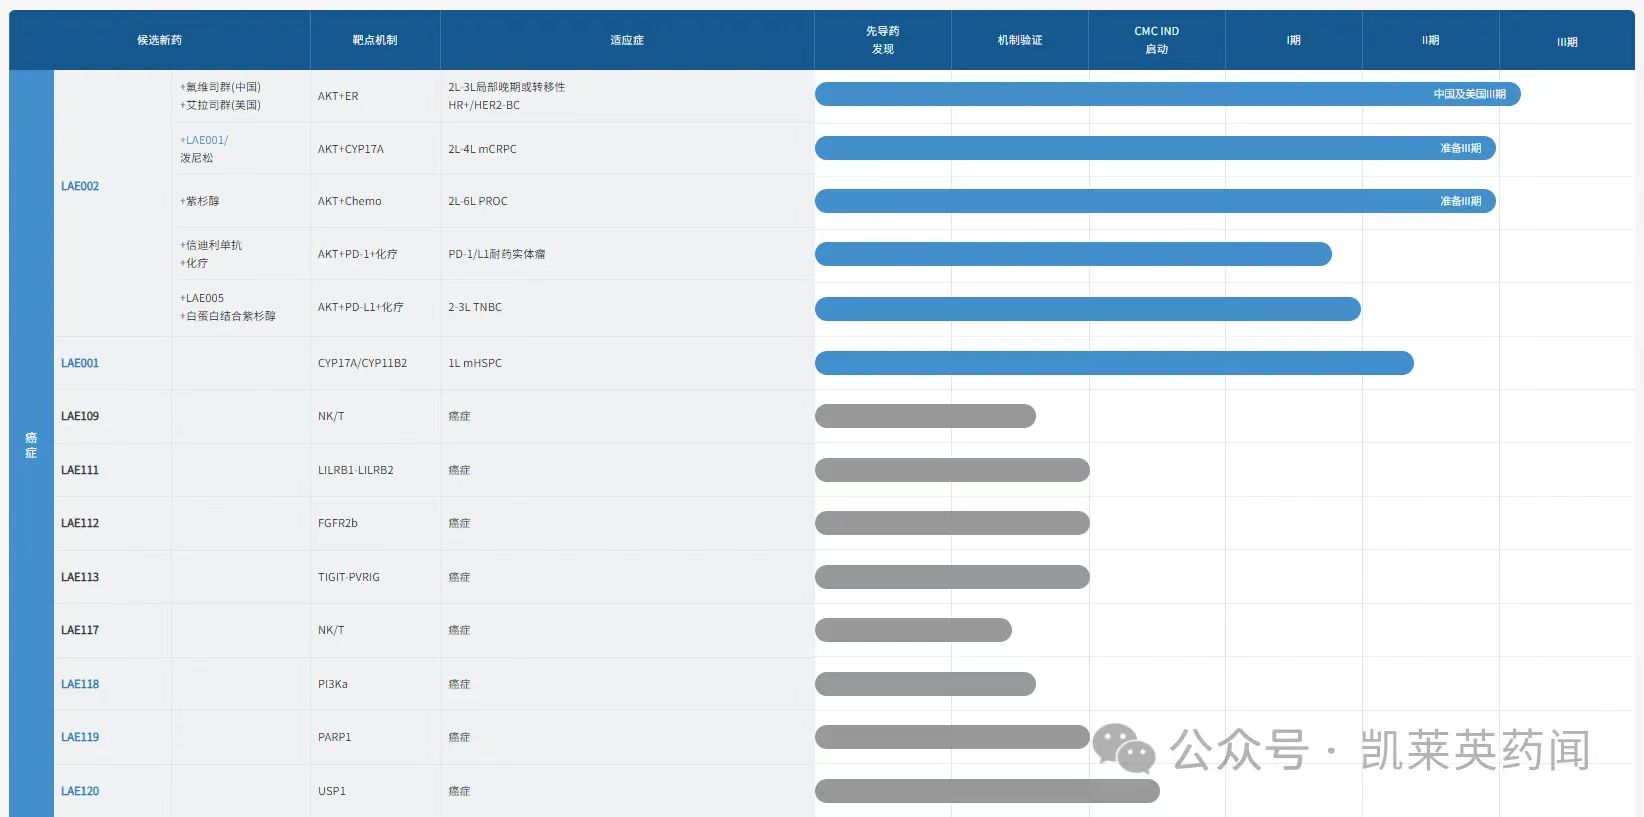Click the LAE118 gray progress bar
Image resolution: width=1644 pixels, height=817 pixels.
tap(925, 684)
